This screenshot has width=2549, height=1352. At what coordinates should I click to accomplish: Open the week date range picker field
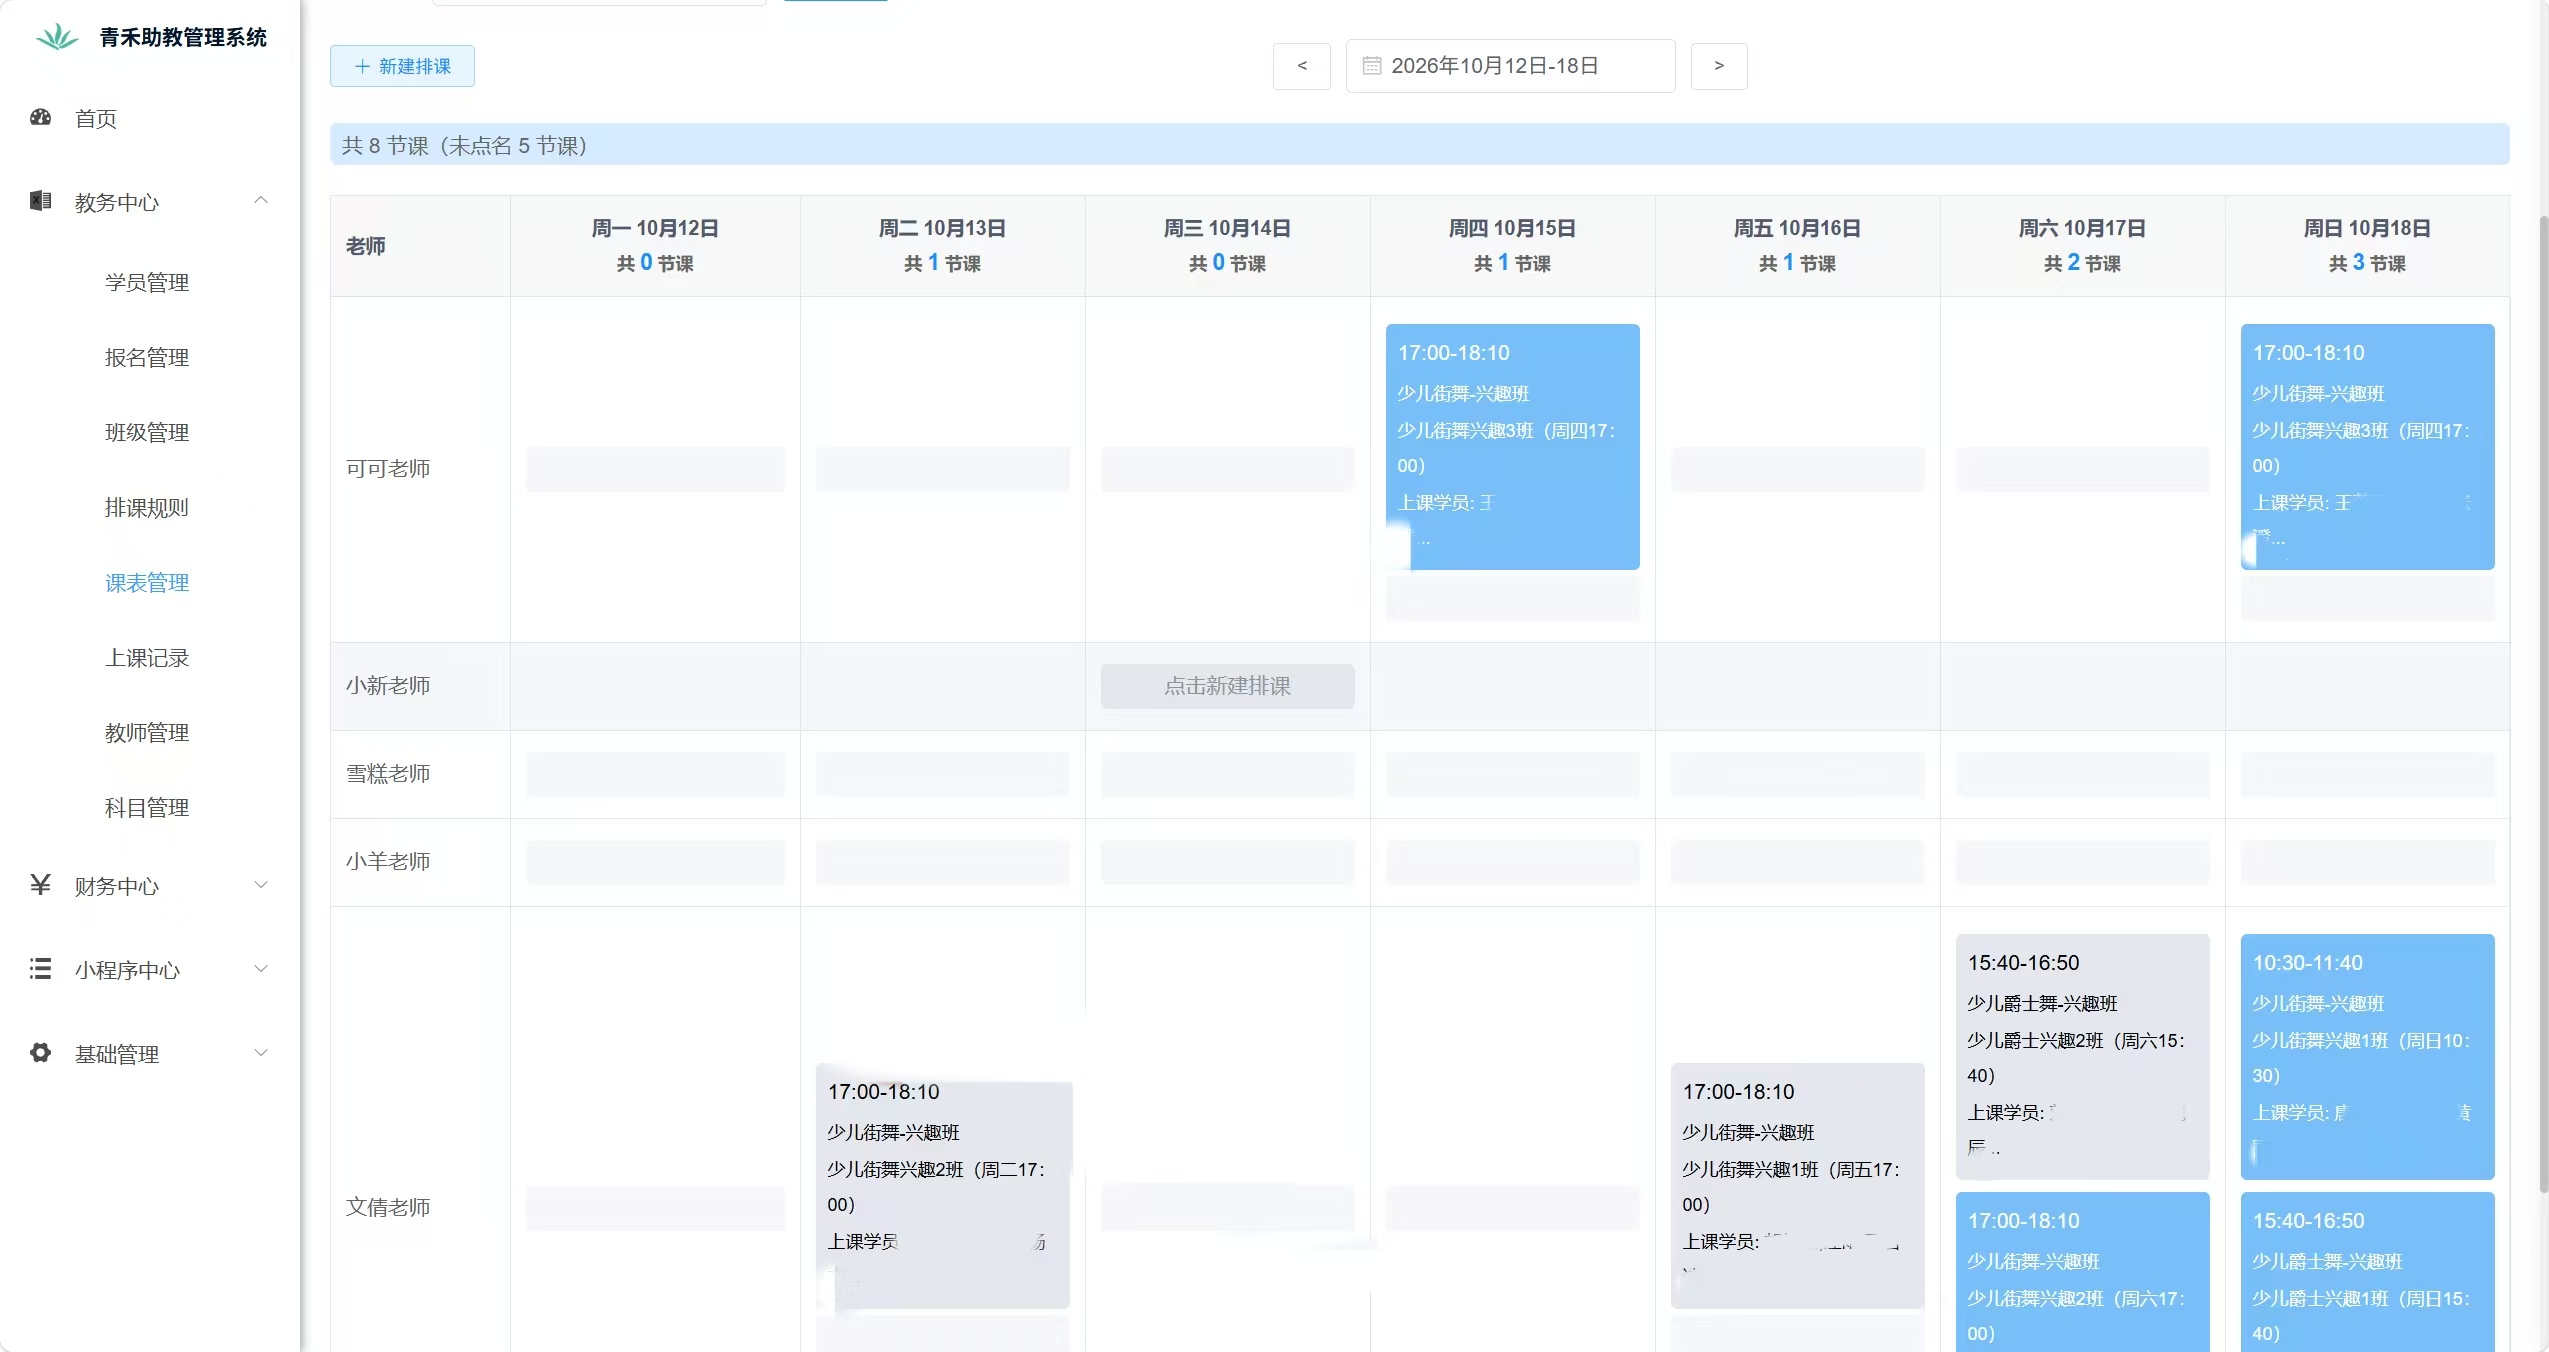[1510, 66]
